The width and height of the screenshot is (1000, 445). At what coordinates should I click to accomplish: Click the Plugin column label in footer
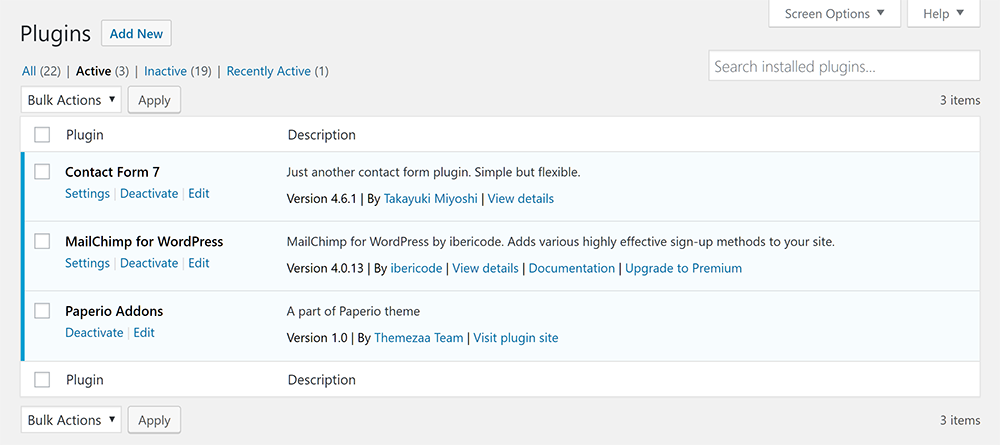tap(85, 380)
